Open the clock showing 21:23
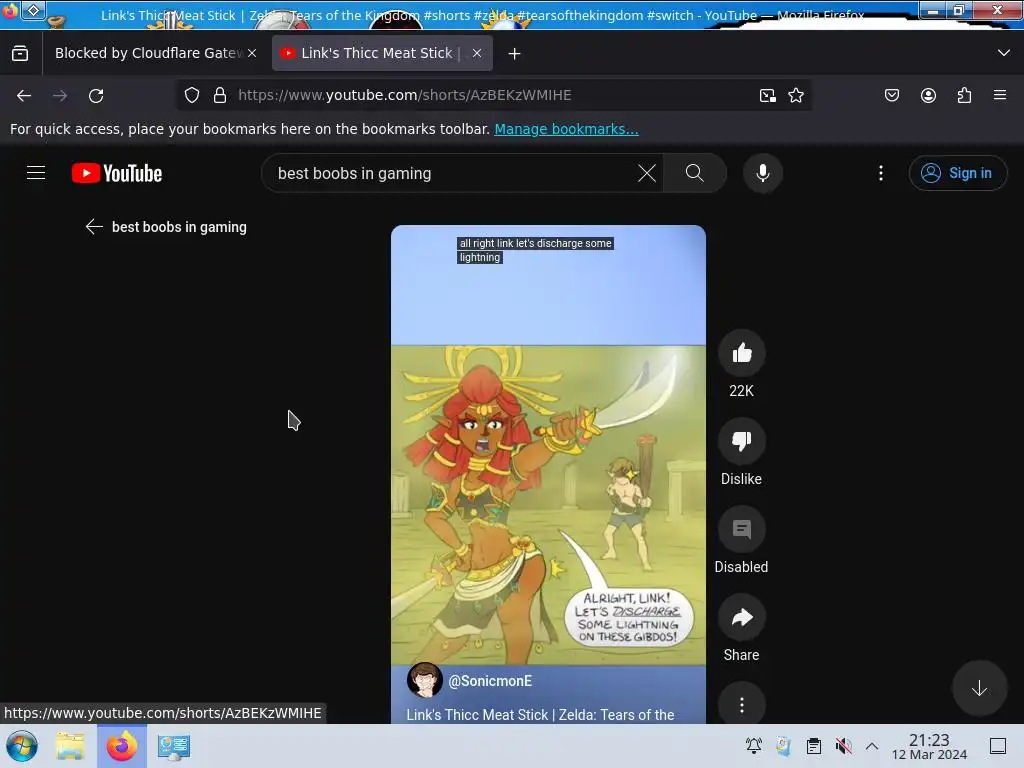Image resolution: width=1024 pixels, height=768 pixels. [x=929, y=746]
